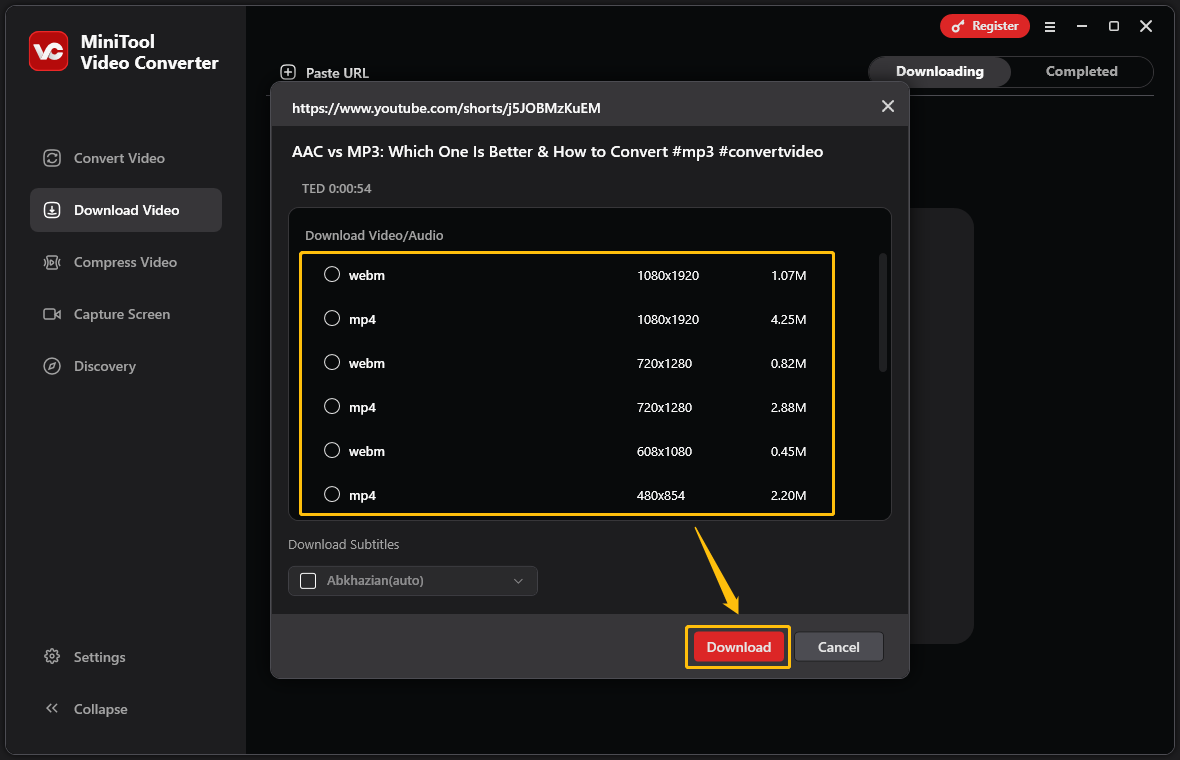Click the 2.20M file size value

788,495
